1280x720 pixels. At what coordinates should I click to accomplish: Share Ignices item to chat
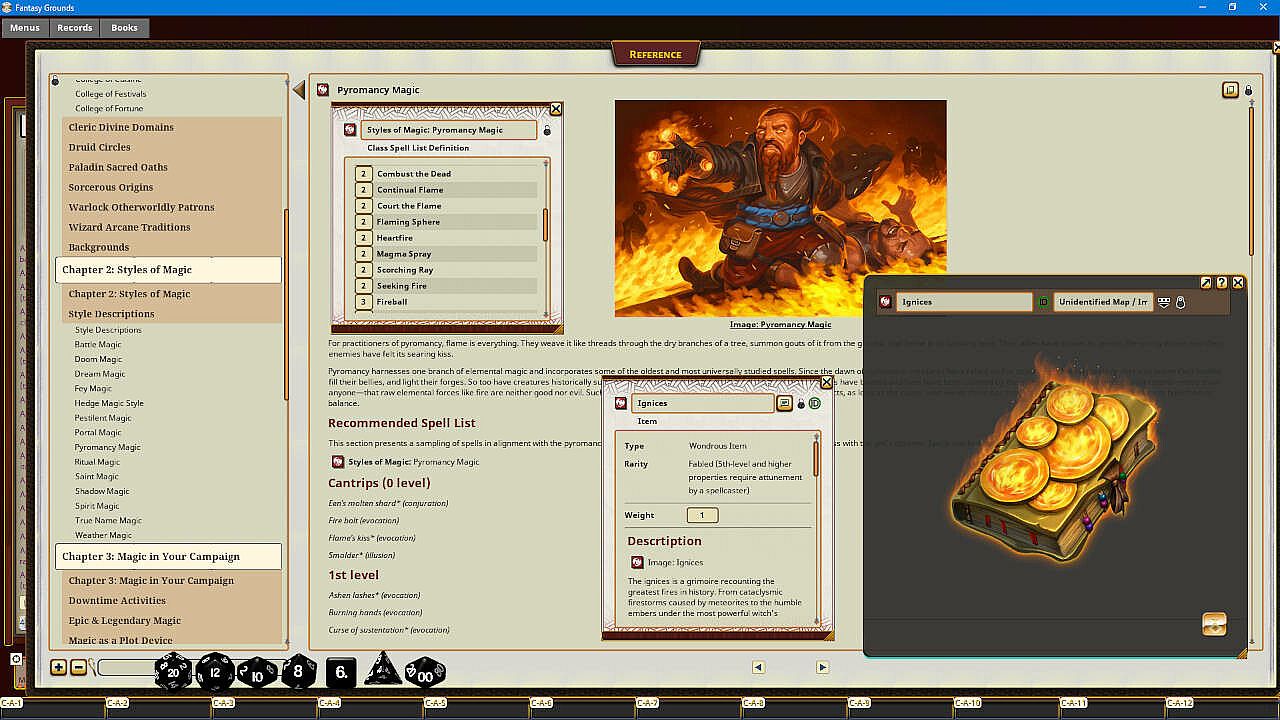(785, 403)
